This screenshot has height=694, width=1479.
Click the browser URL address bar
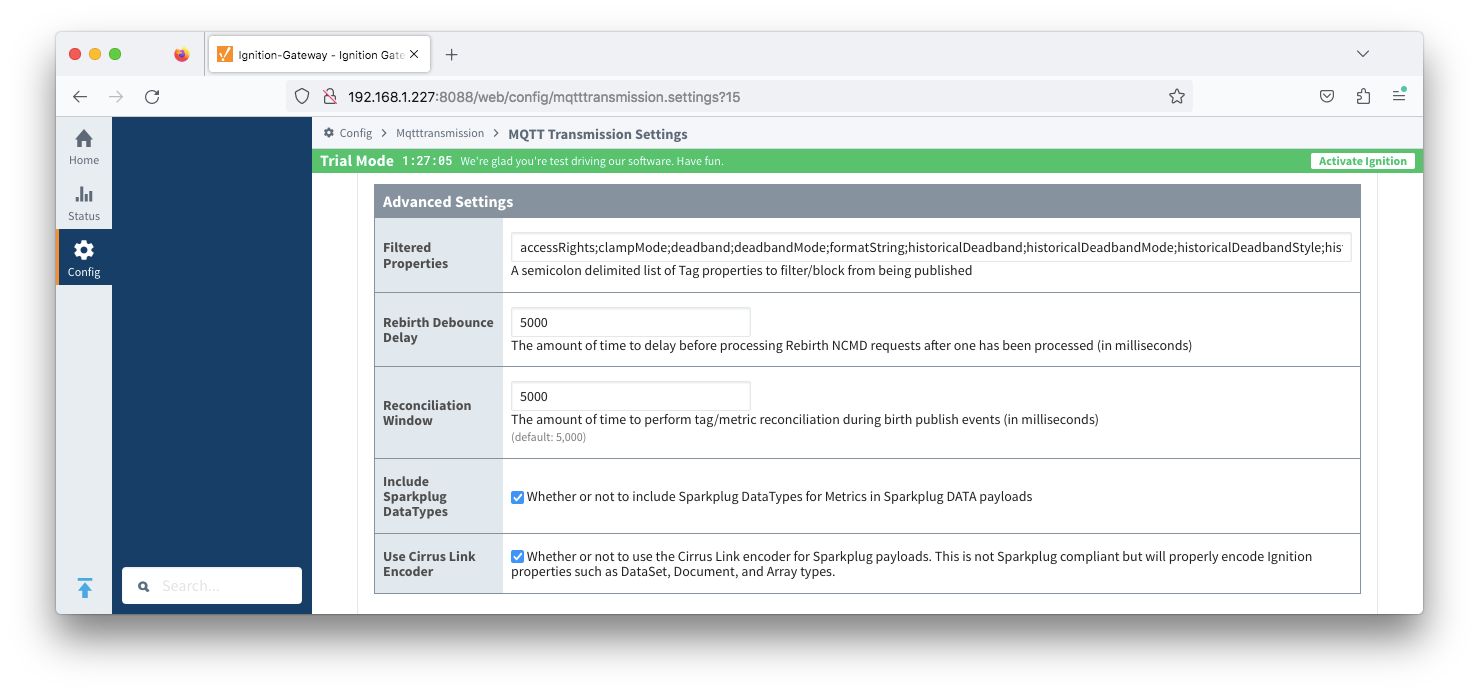[740, 97]
